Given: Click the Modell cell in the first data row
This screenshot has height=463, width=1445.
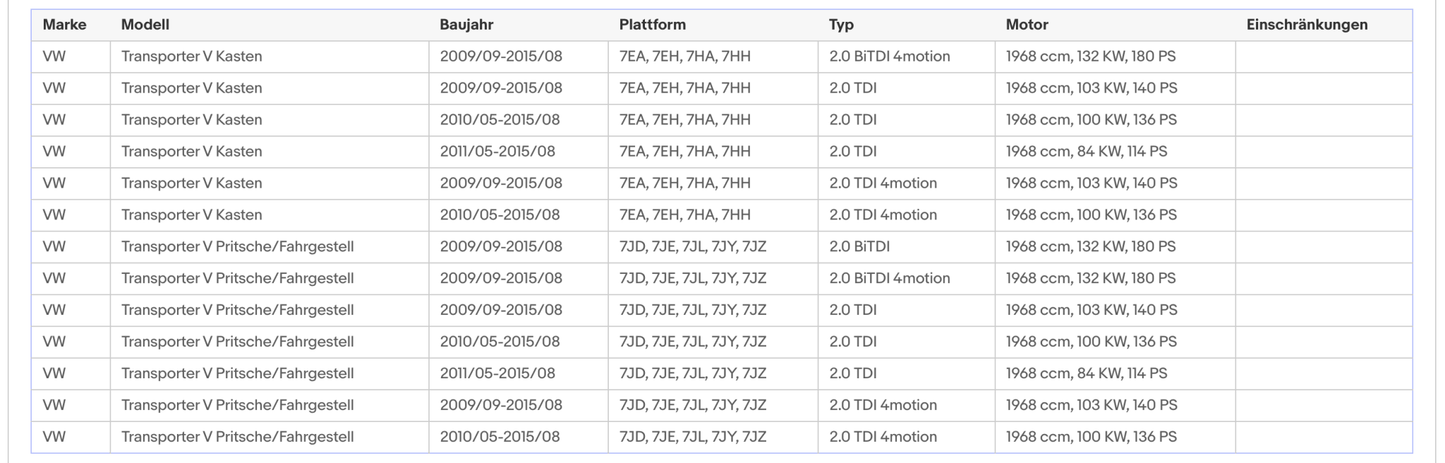Looking at the screenshot, I should [x=192, y=57].
